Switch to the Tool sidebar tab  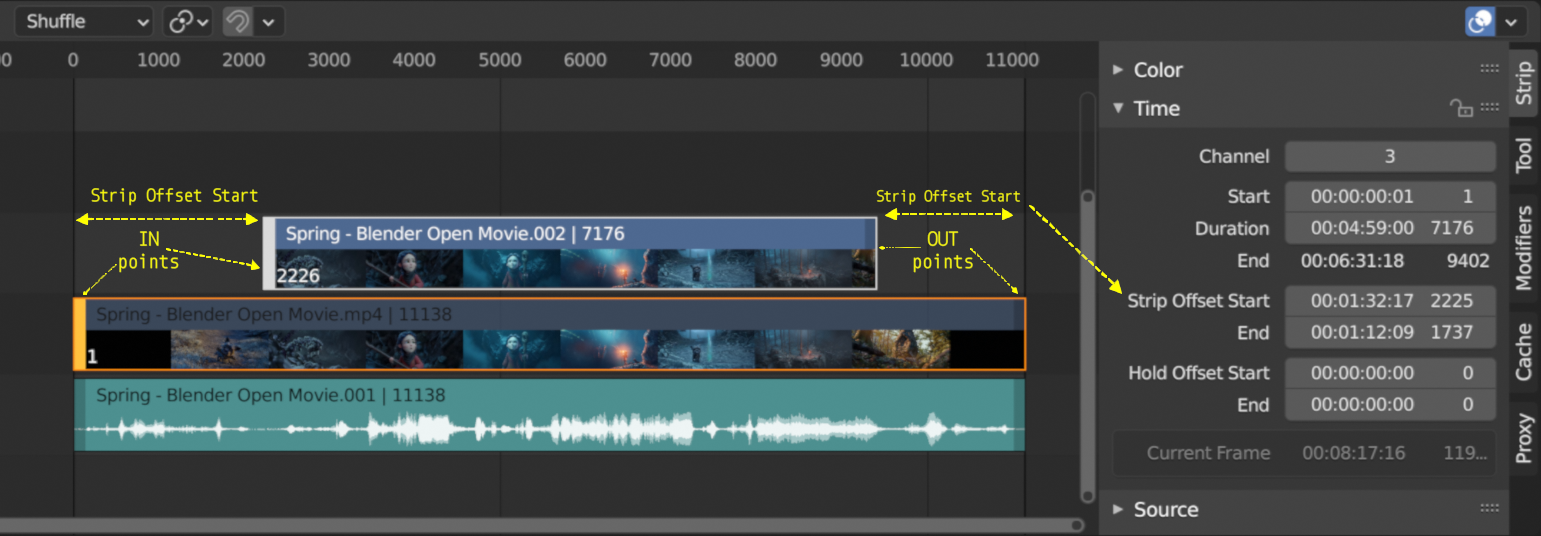(x=1523, y=155)
